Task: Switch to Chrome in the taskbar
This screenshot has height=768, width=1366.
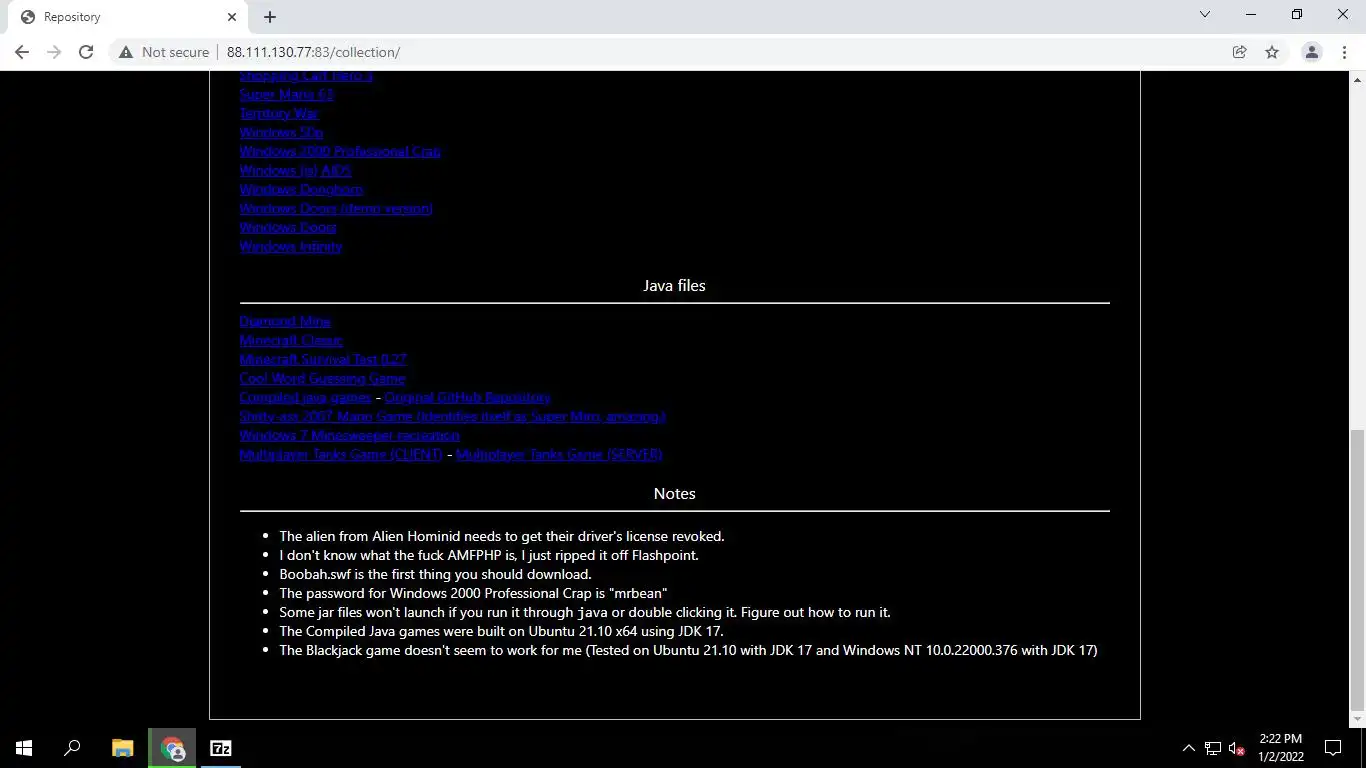Action: click(173, 748)
